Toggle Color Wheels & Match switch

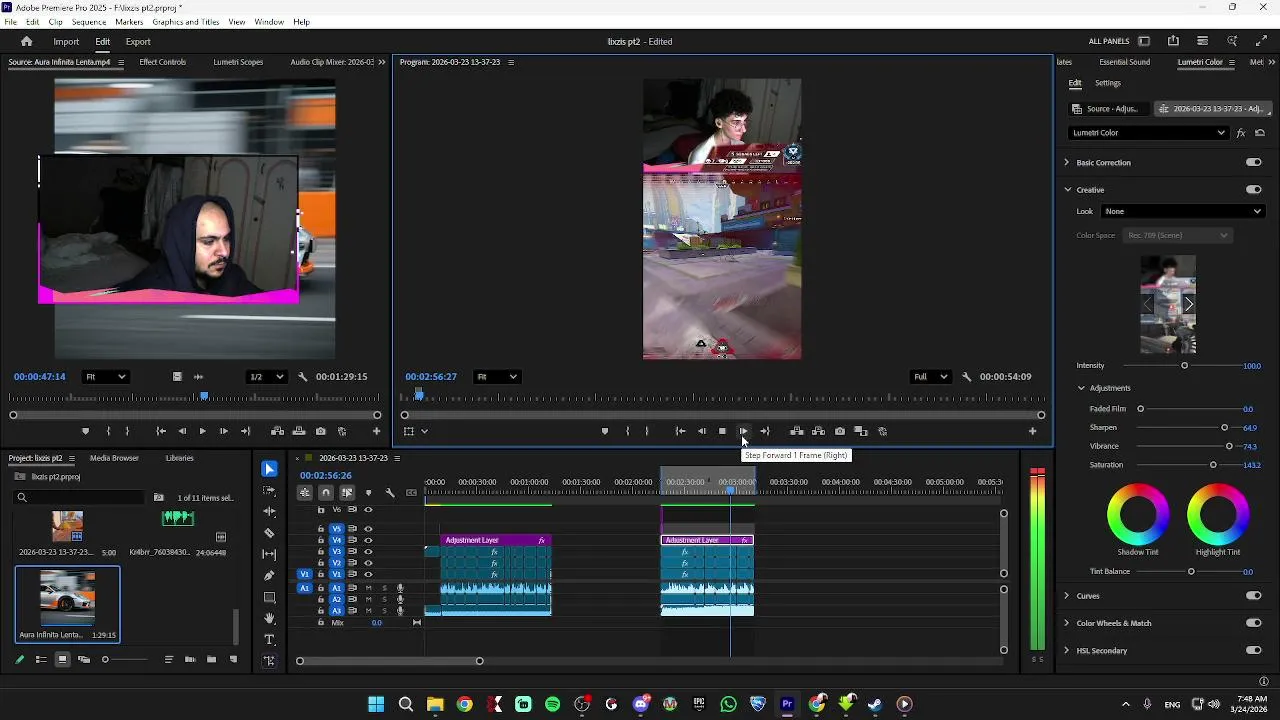click(1253, 623)
